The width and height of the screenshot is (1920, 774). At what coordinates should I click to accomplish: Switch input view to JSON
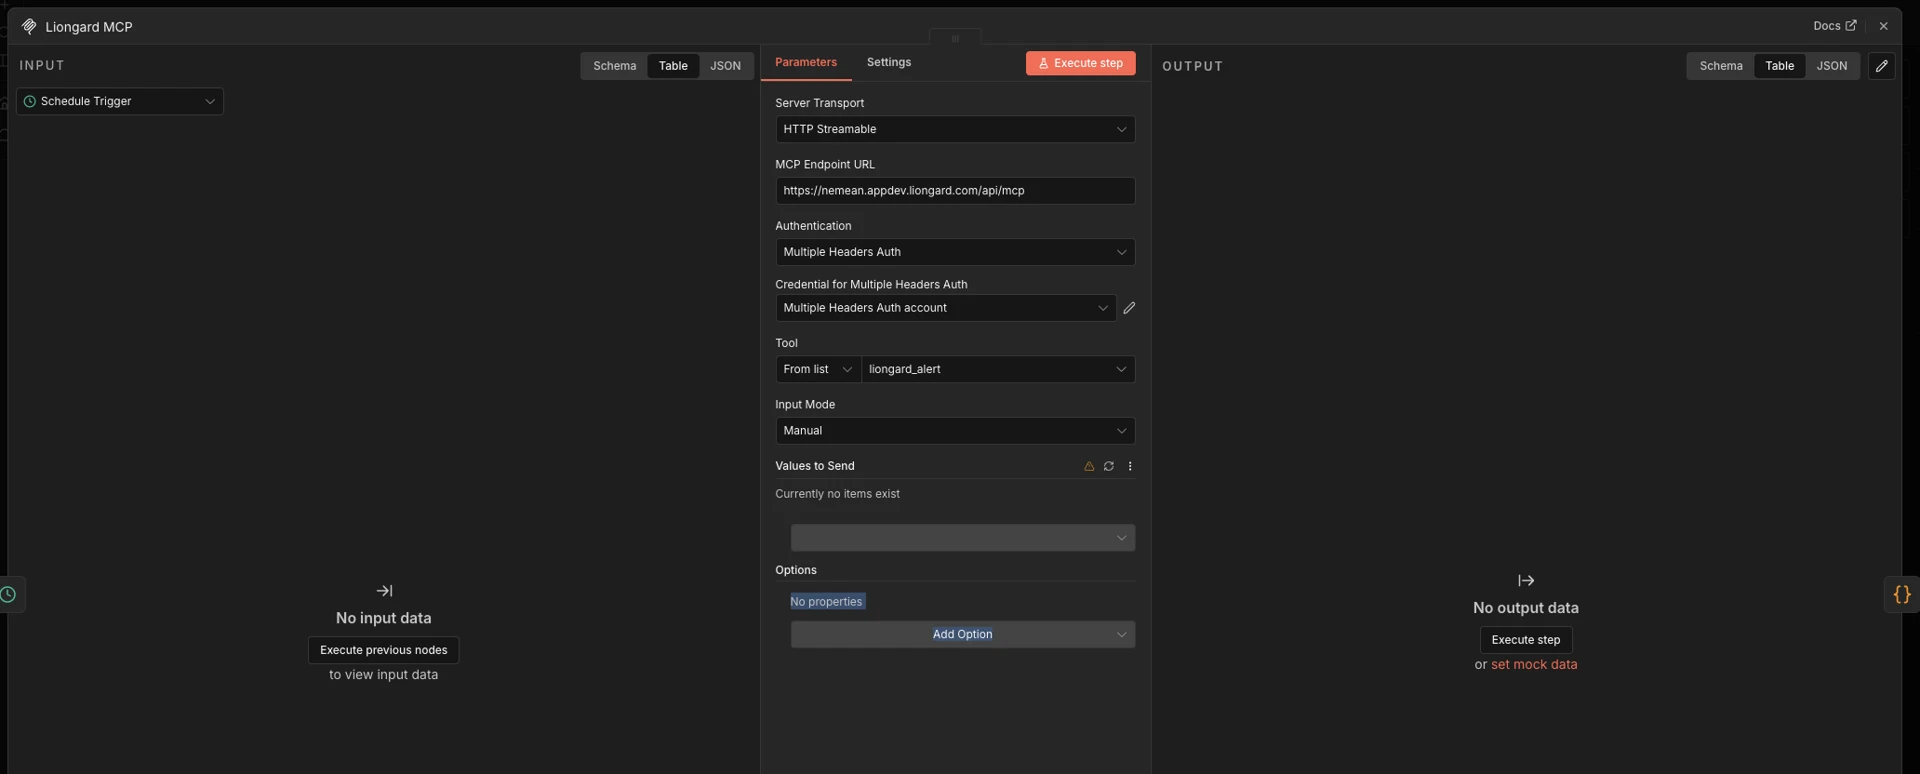point(725,66)
